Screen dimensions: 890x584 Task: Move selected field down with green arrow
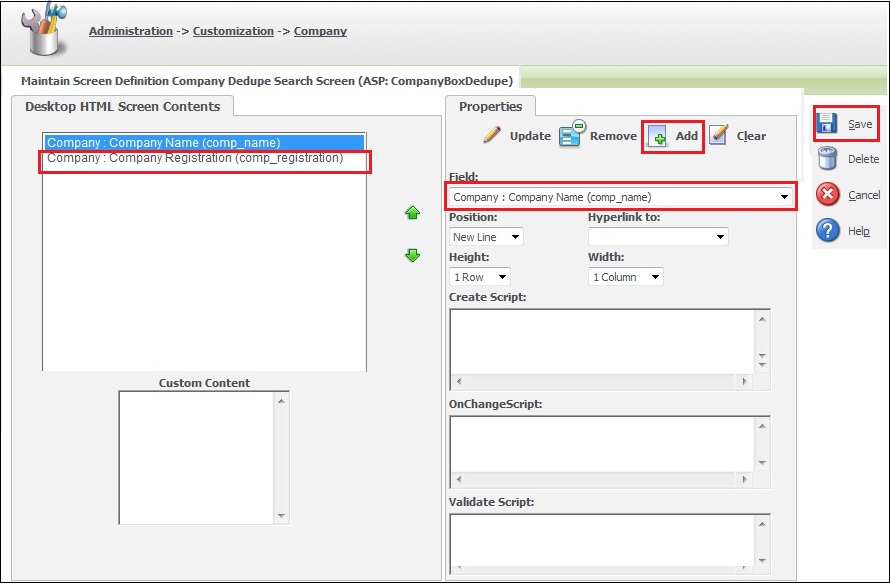pyautogui.click(x=413, y=255)
